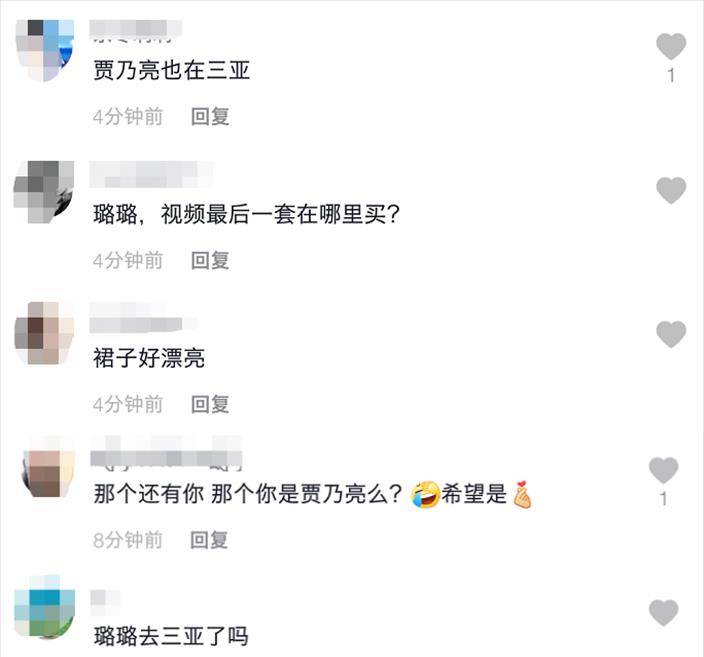Image resolution: width=704 pixels, height=657 pixels.
Task: Reply to the 8分钟前 comment
Action: point(209,540)
